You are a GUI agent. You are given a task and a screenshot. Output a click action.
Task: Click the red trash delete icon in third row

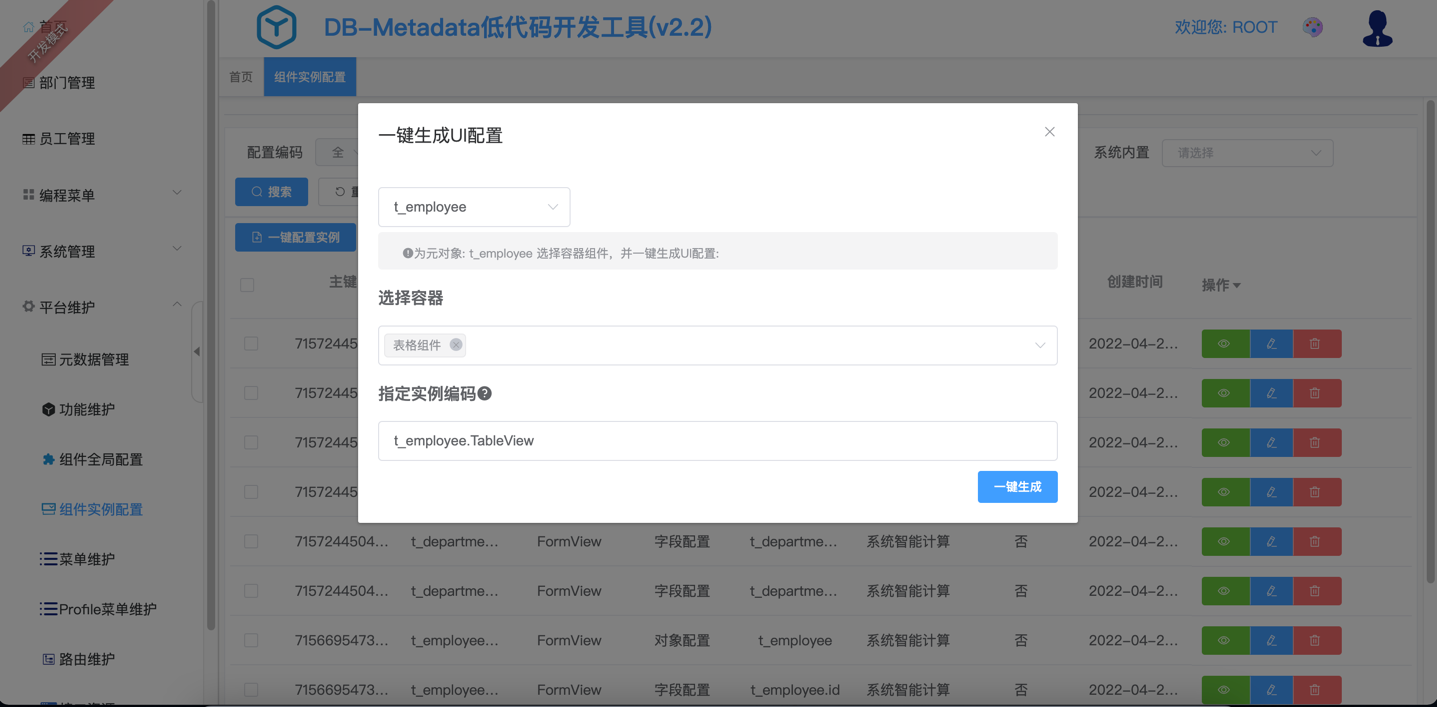(x=1315, y=442)
